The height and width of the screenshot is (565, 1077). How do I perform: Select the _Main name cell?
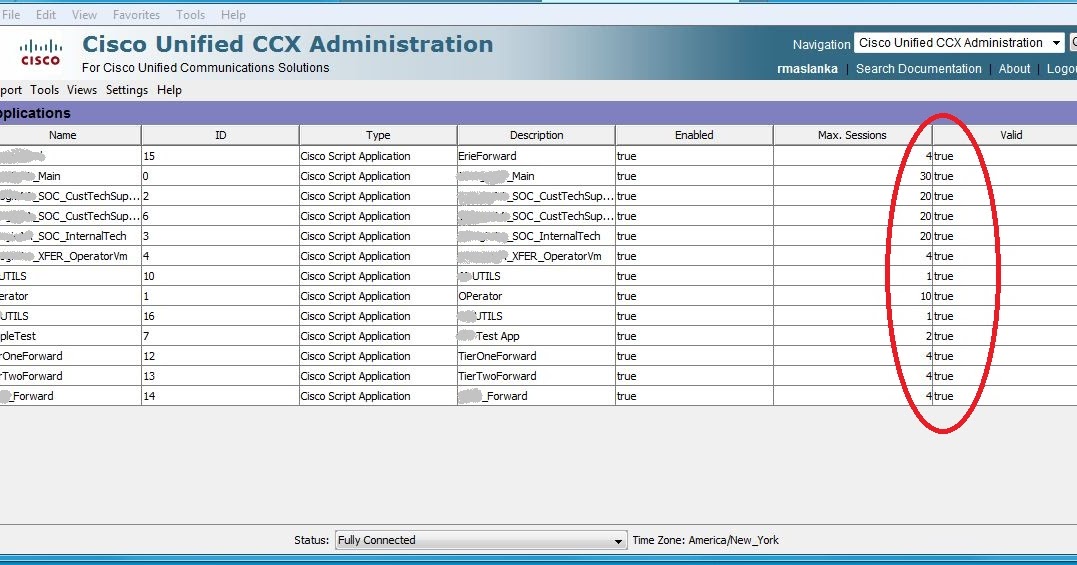[70, 176]
